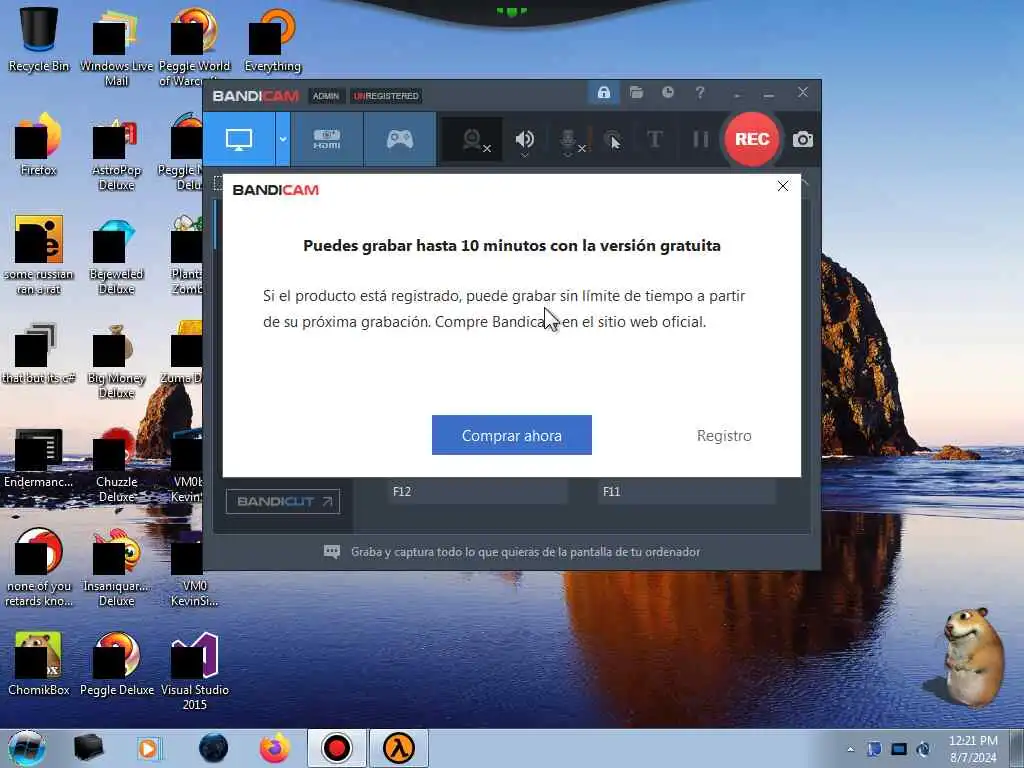1024x768 pixels.
Task: Toggle speaker sound recording icon
Action: coord(524,138)
